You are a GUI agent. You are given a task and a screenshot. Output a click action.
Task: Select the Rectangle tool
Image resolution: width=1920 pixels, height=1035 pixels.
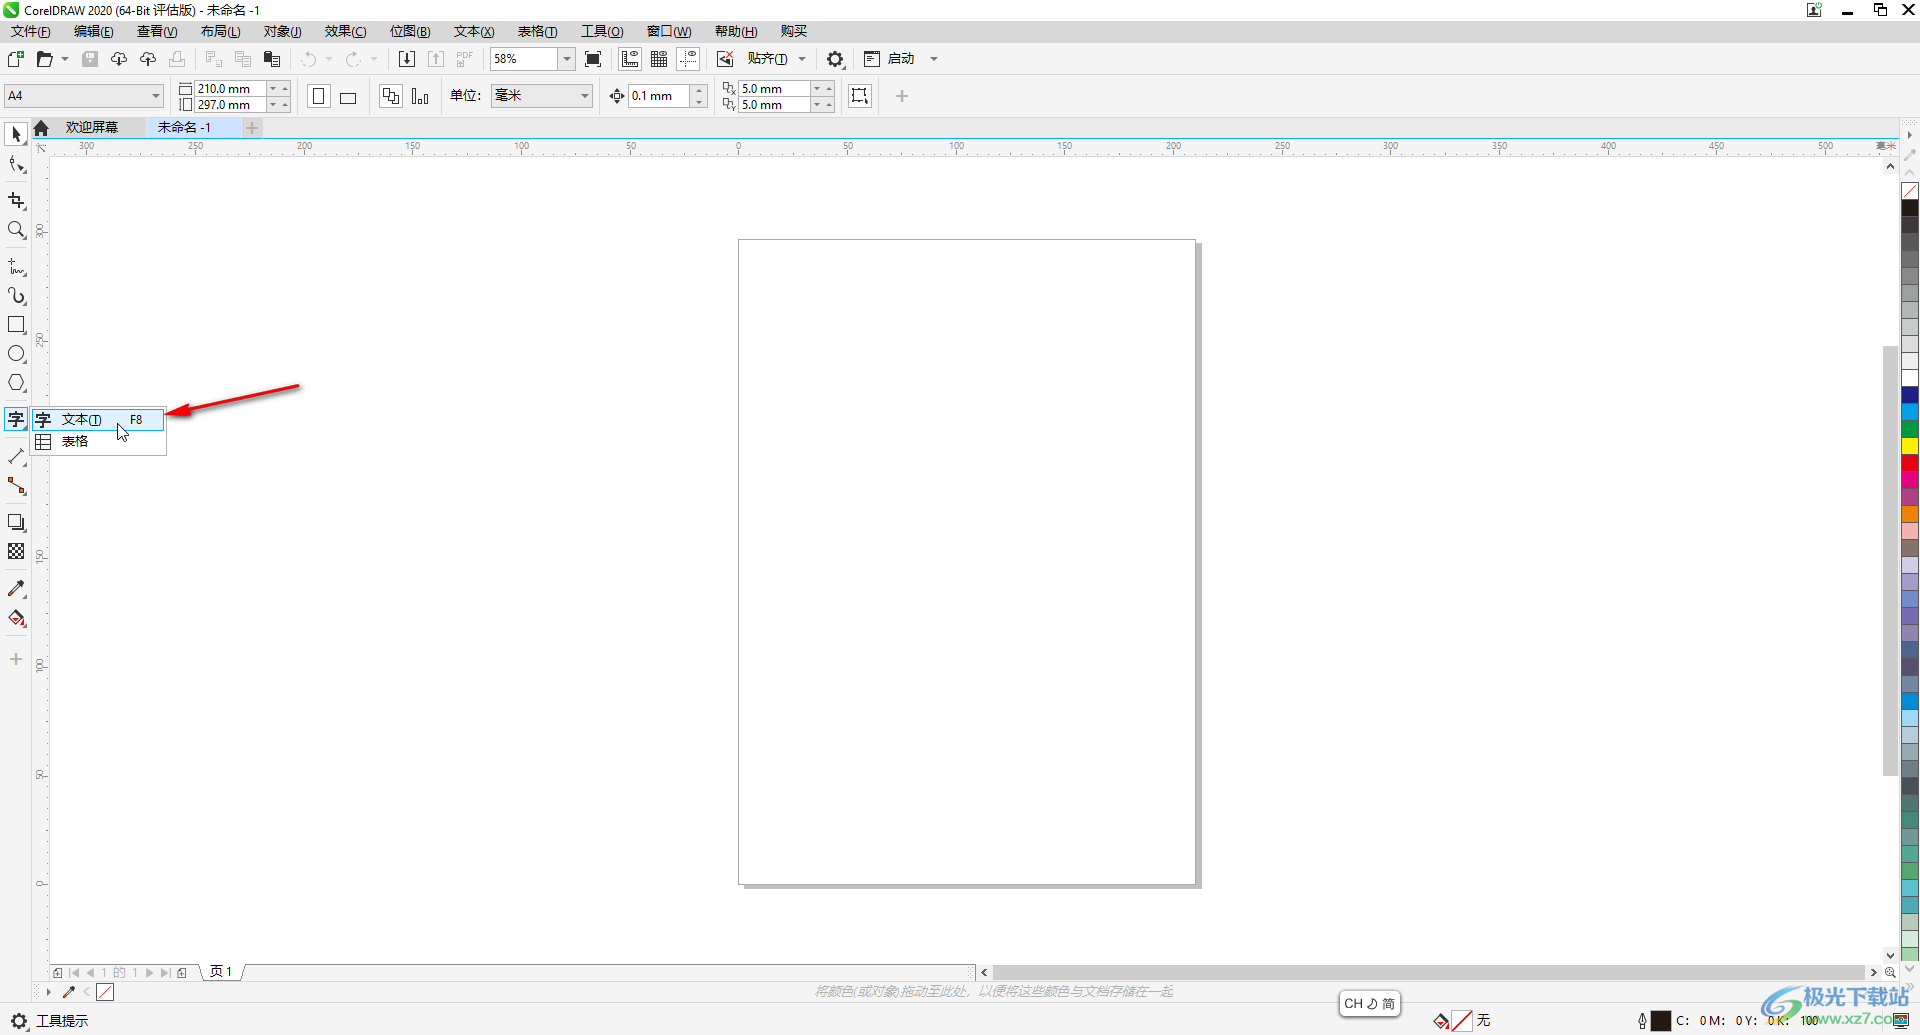pos(16,325)
